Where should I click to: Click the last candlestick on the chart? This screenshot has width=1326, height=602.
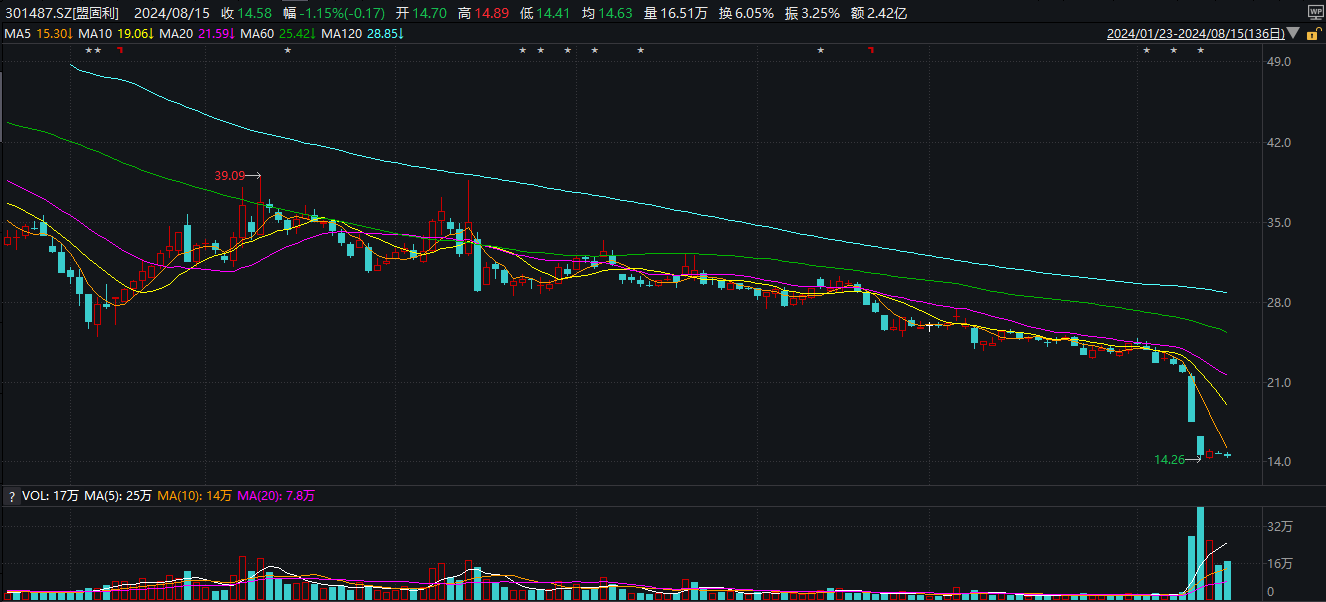point(1227,455)
